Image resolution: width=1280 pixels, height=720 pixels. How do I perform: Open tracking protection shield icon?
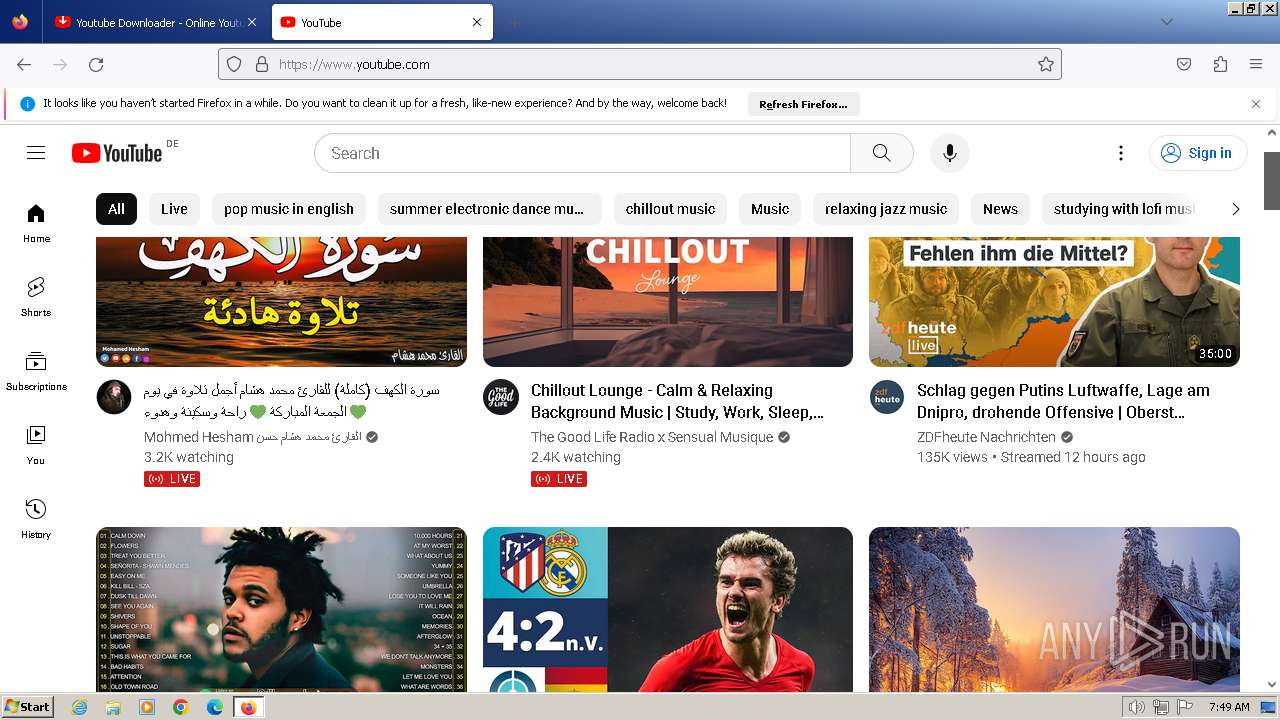click(234, 64)
